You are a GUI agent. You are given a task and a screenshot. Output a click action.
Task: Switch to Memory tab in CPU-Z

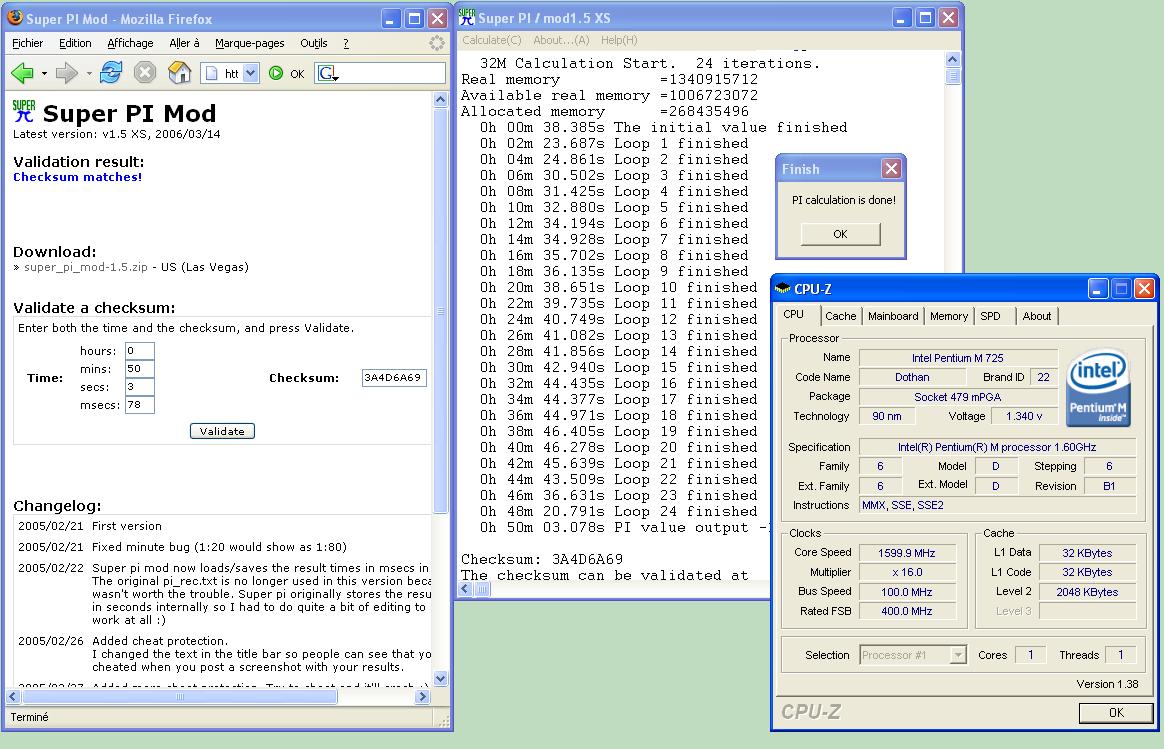(x=949, y=316)
